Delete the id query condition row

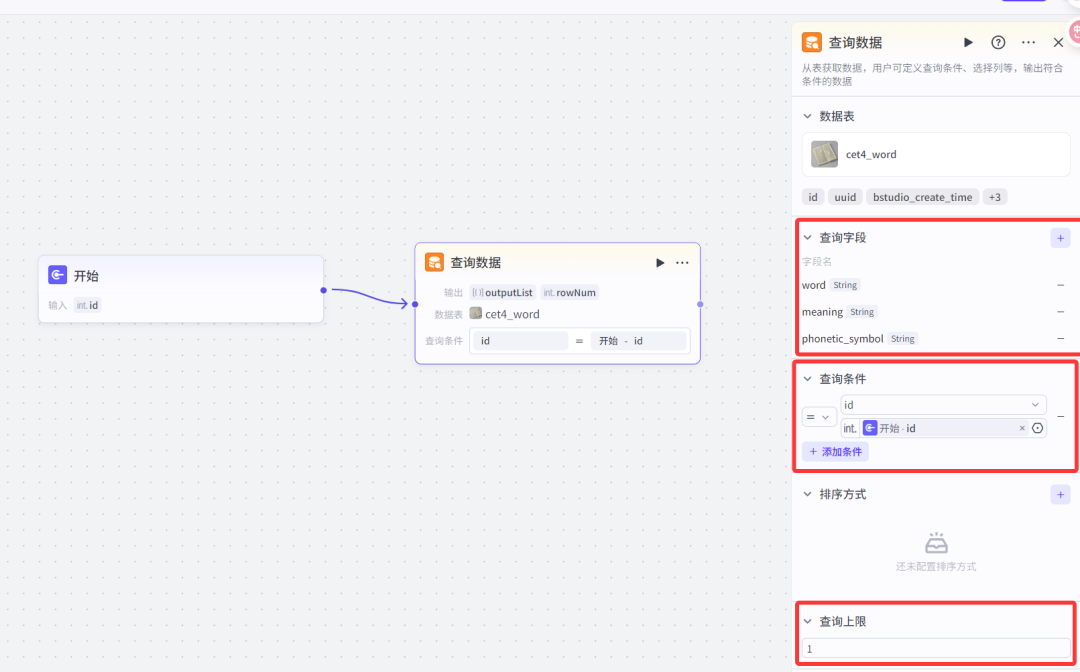(1060, 416)
